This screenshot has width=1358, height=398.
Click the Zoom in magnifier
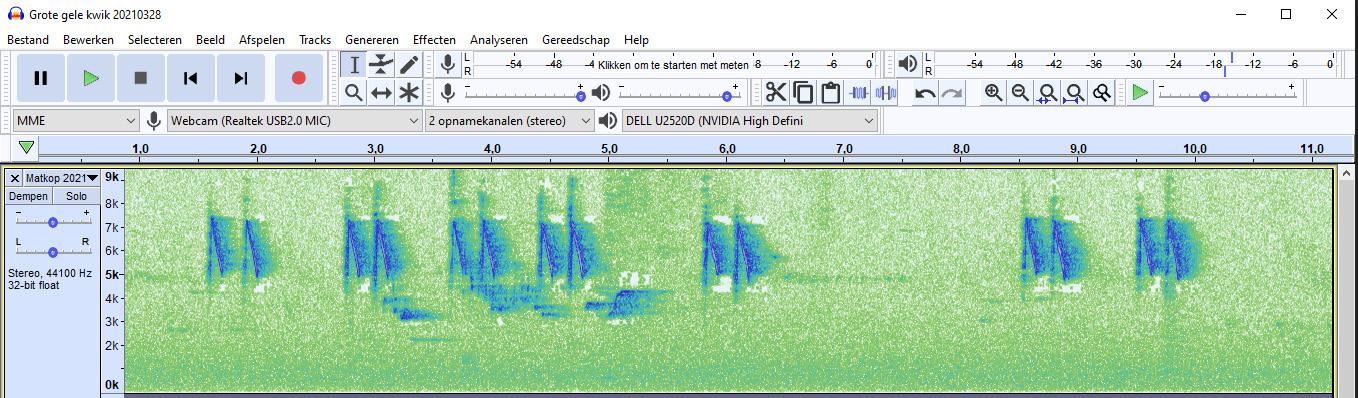click(x=993, y=93)
